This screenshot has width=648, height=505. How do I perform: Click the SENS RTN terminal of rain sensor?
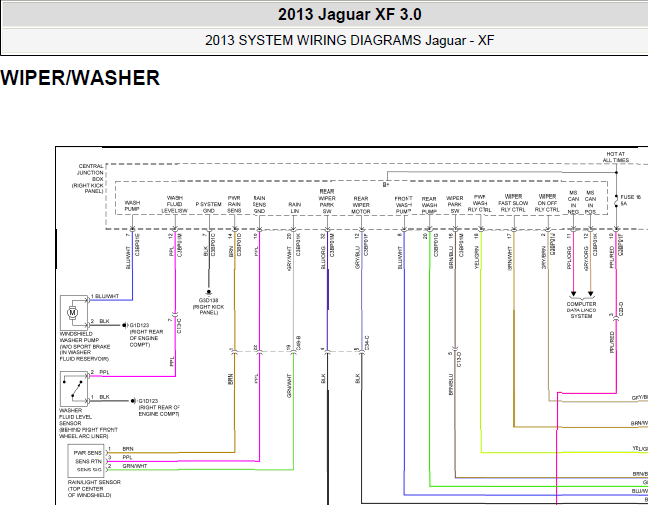tap(88, 461)
